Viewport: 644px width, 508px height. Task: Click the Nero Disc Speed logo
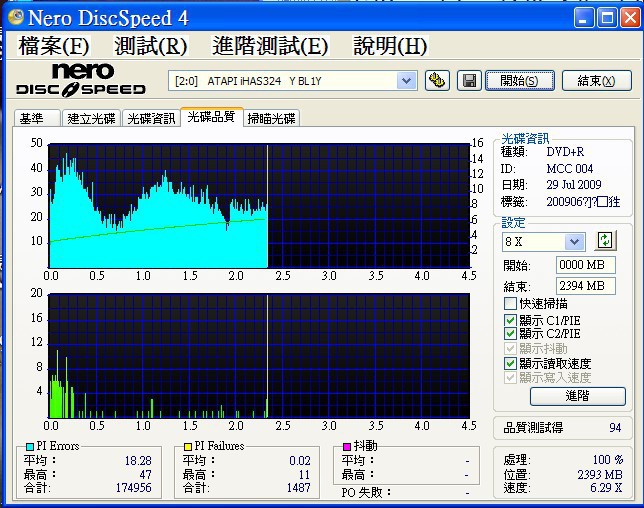[80, 80]
